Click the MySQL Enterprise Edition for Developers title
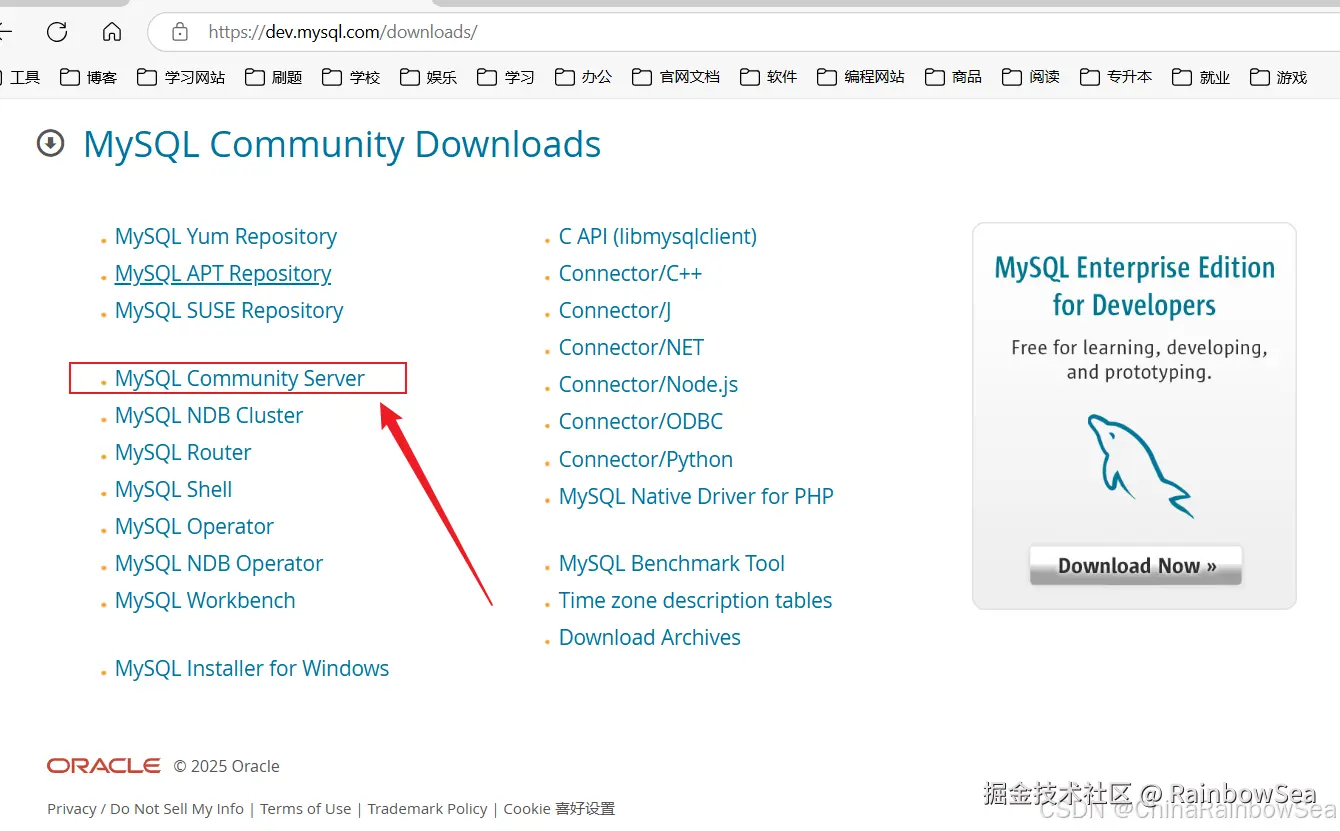Screen dimensions: 1340x831 tap(1134, 287)
